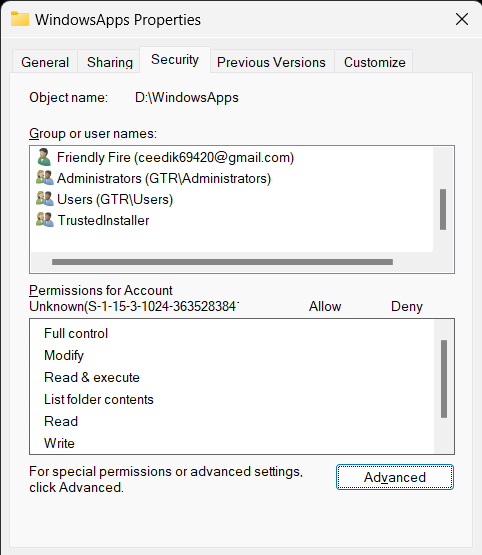Switch to the General tab
The image size is (482, 555).
[45, 62]
